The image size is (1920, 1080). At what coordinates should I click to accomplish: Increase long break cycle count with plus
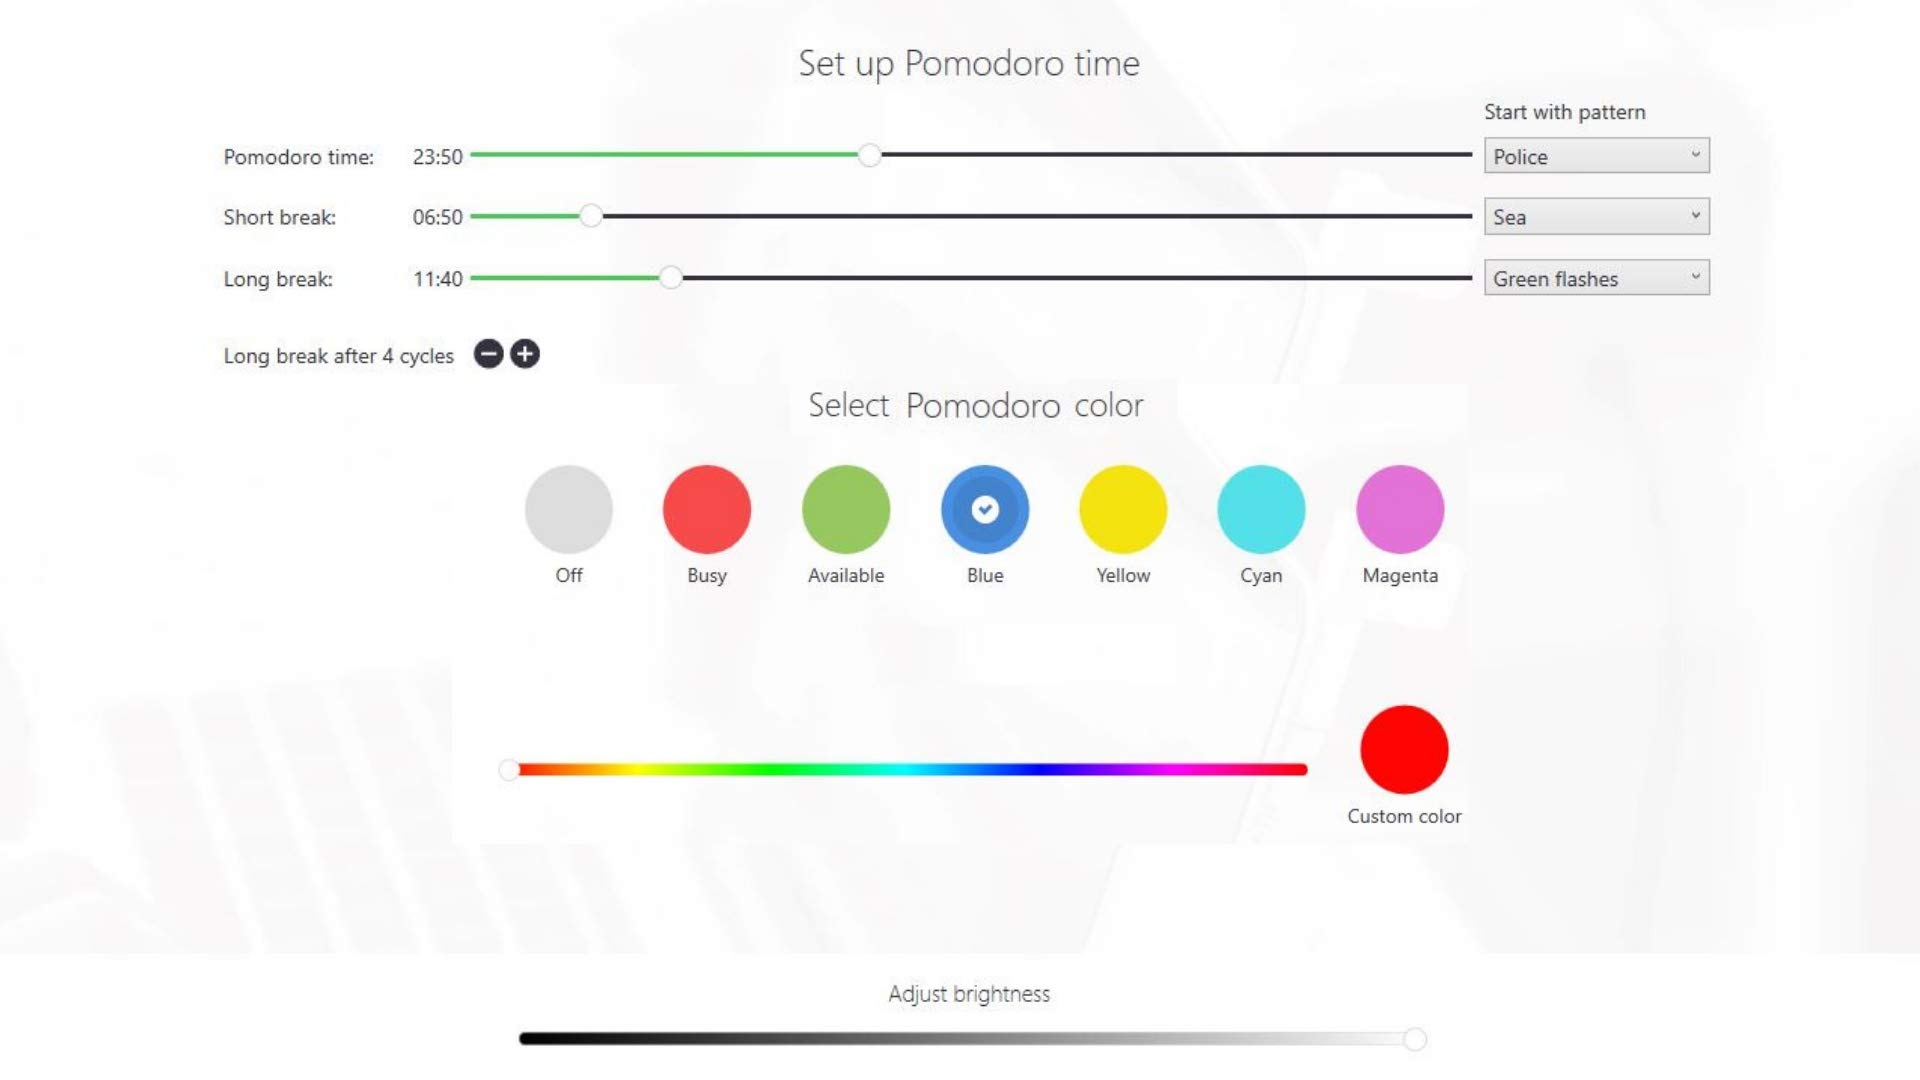click(525, 354)
